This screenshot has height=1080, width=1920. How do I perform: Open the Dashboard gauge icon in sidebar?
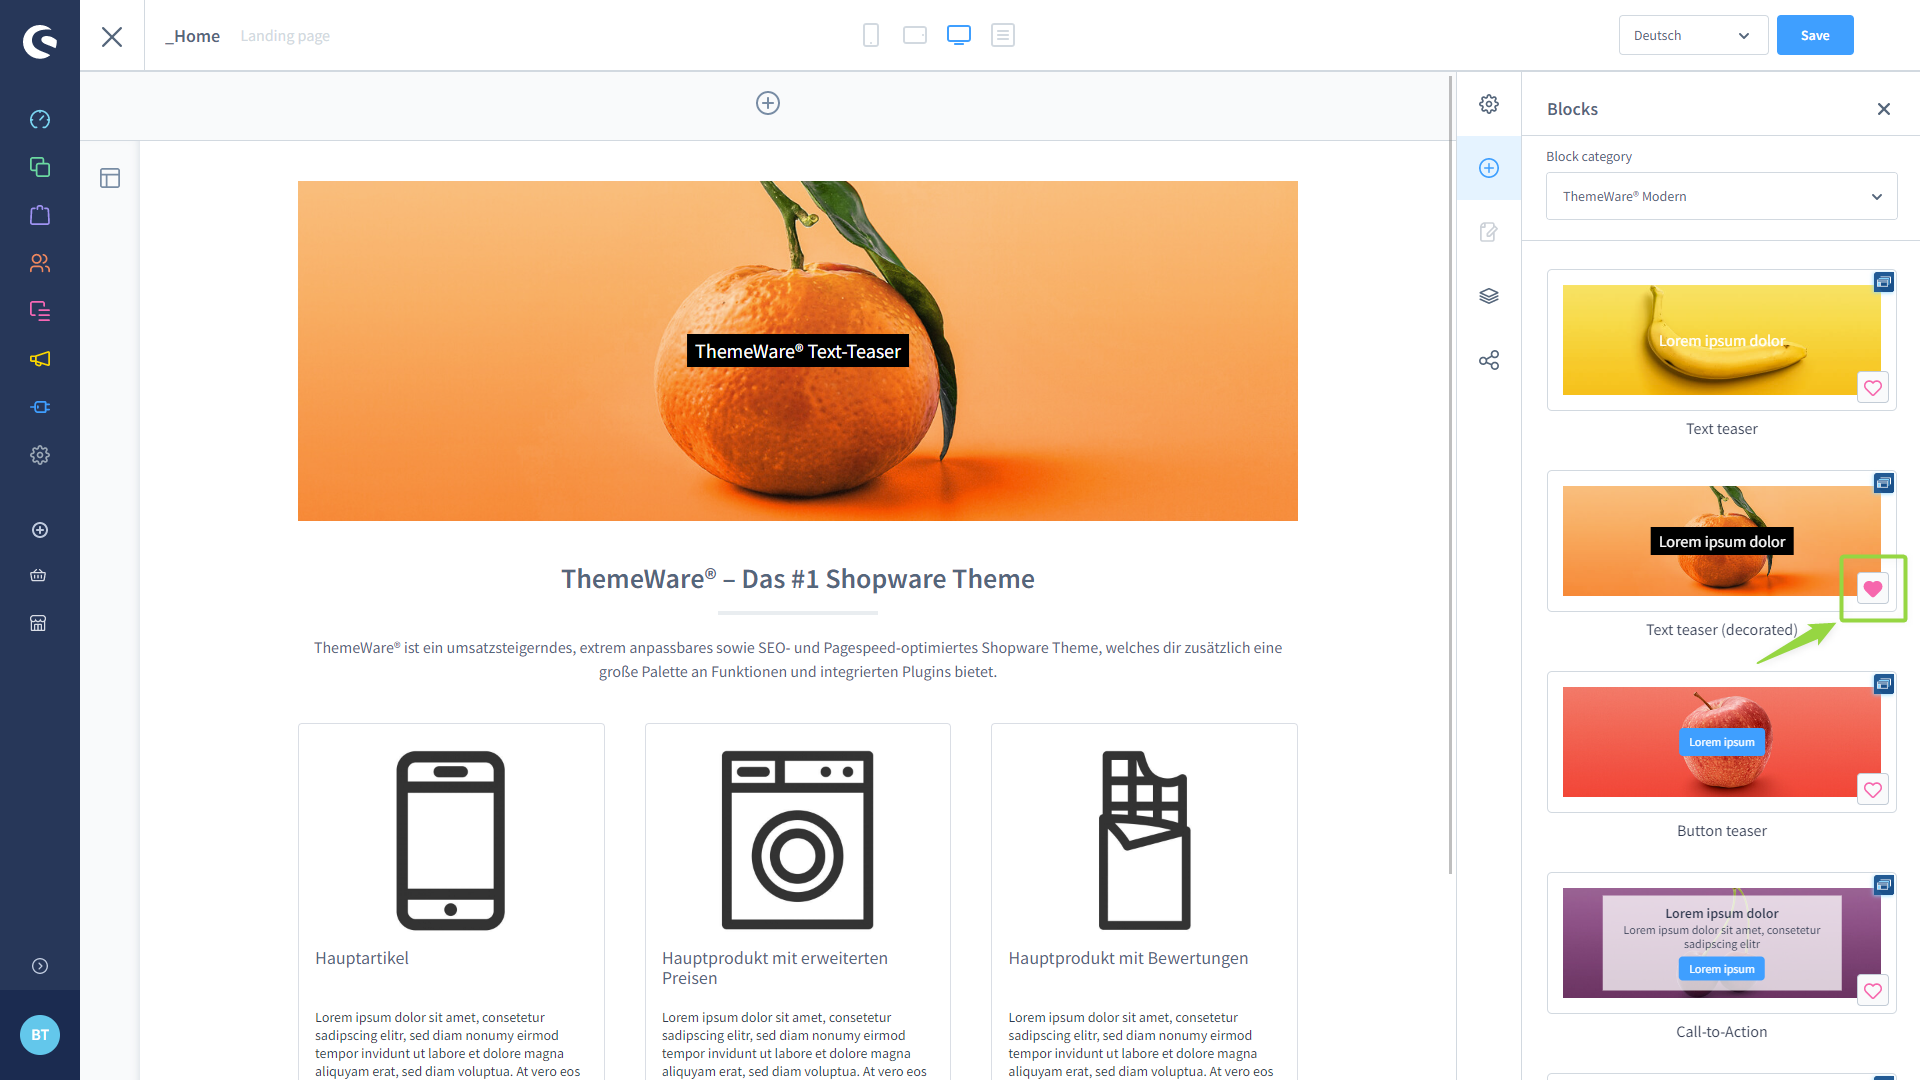pos(40,119)
